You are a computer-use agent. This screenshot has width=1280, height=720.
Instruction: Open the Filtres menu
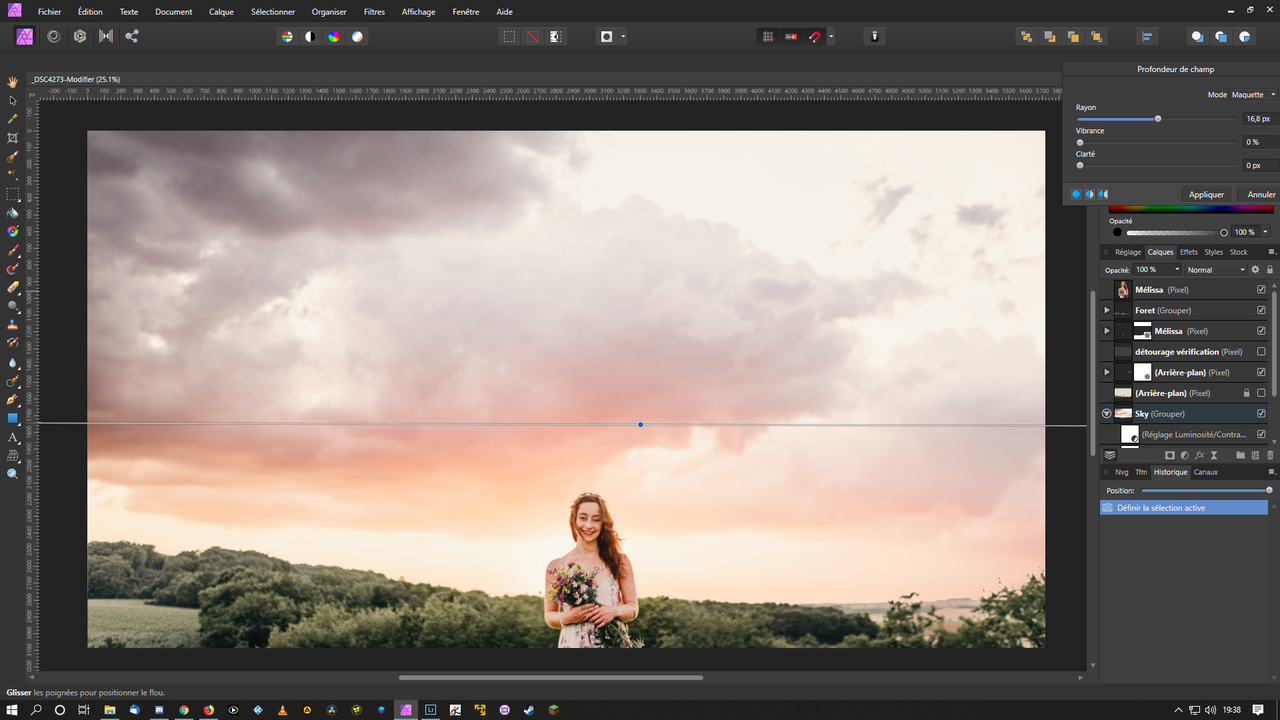pos(374,12)
